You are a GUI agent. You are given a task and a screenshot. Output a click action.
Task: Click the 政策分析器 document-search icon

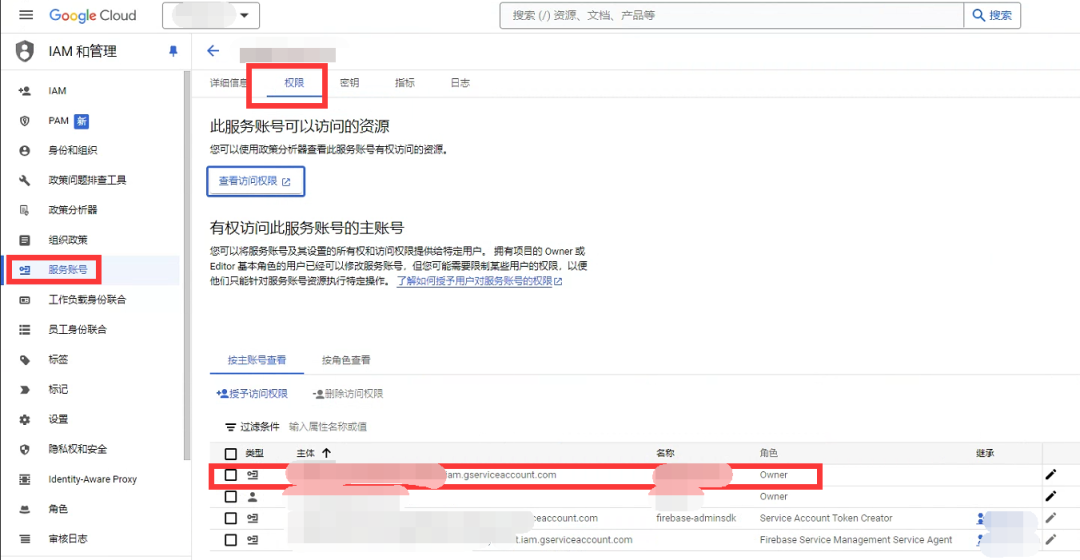pyautogui.click(x=25, y=210)
